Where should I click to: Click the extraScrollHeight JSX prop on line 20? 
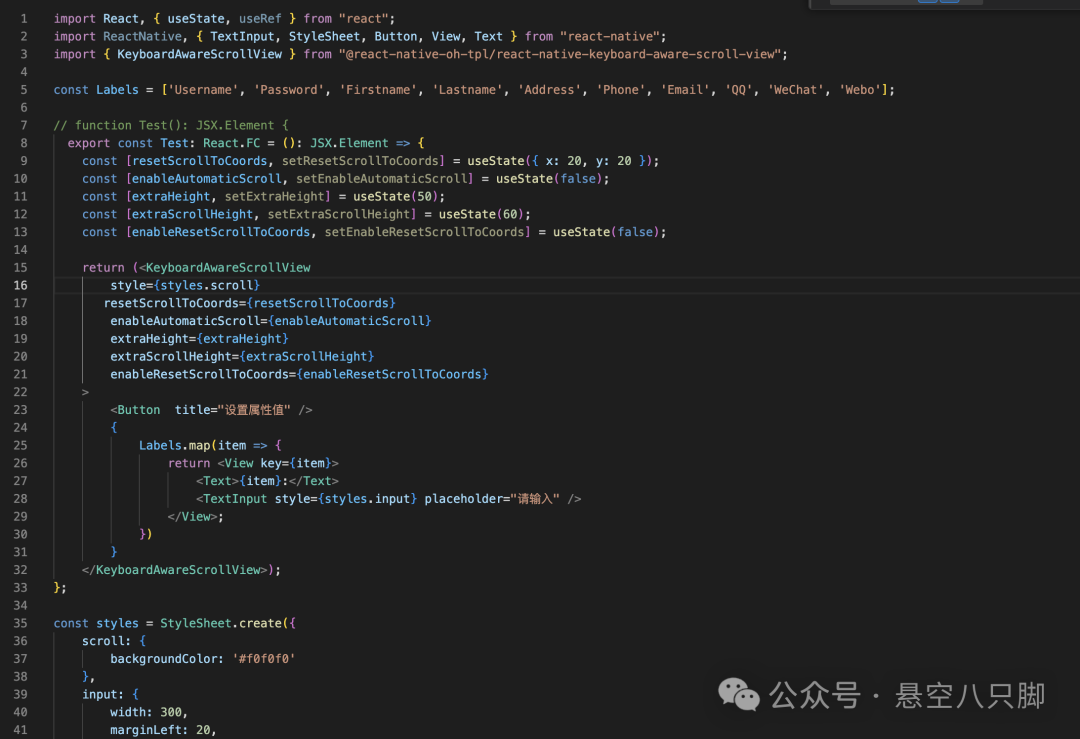tap(242, 357)
